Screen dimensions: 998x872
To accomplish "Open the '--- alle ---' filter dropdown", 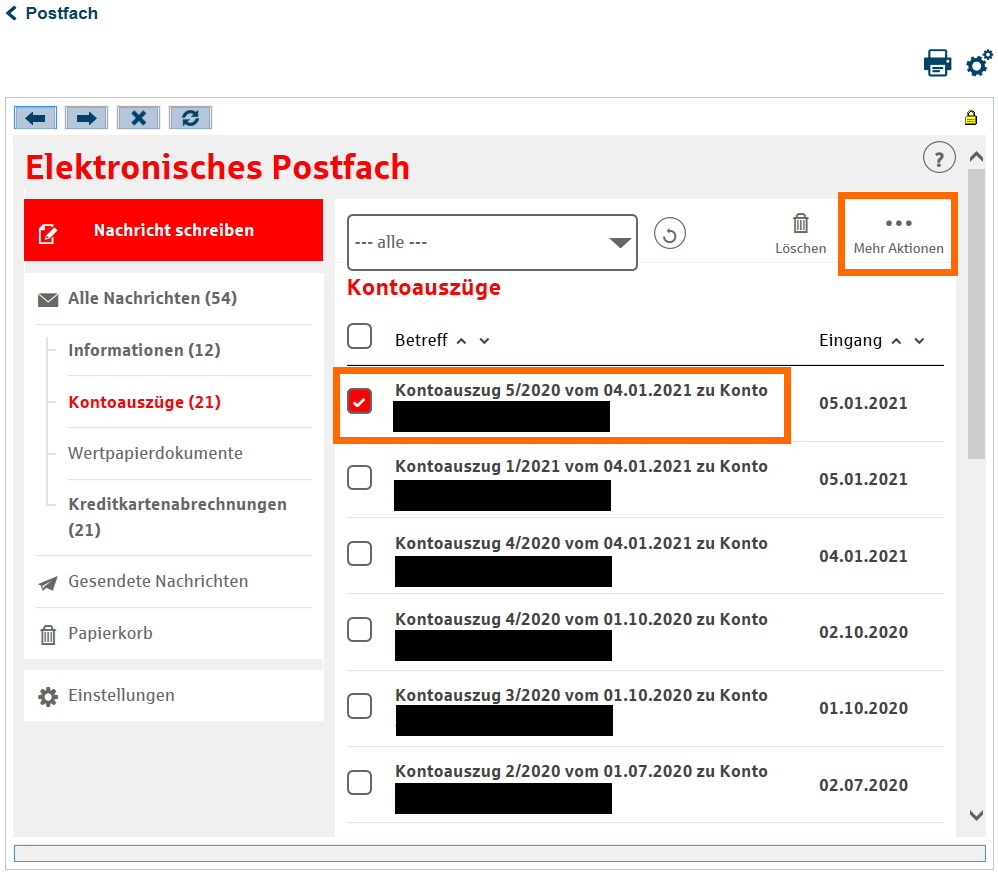I will pos(492,242).
